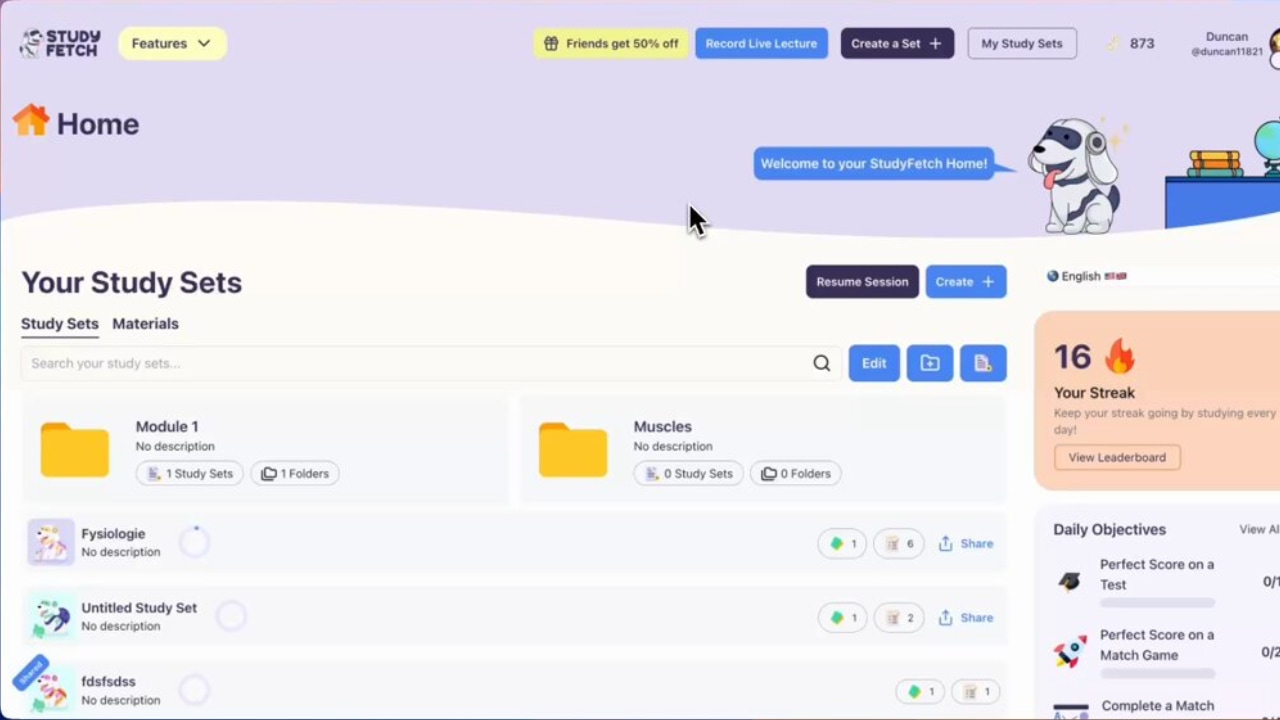Click the orange Home icon
Image resolution: width=1280 pixels, height=720 pixels.
31,121
